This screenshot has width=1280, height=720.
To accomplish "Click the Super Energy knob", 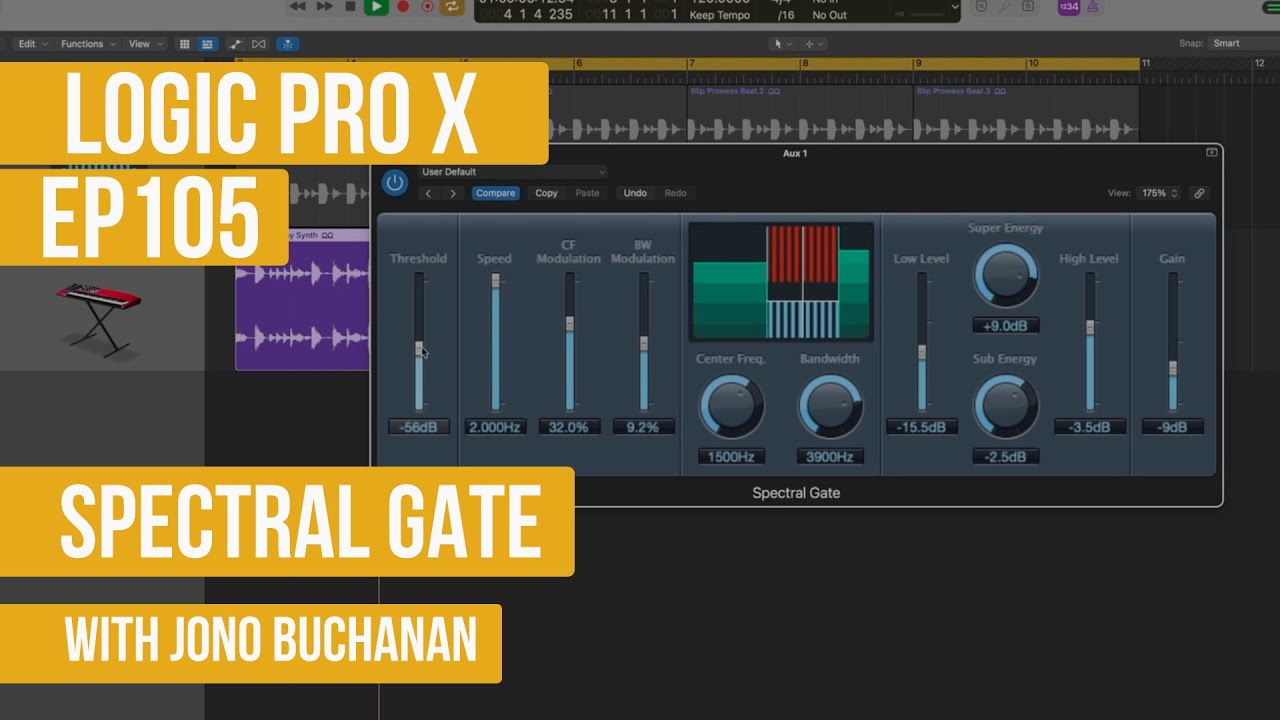I will (x=1006, y=275).
